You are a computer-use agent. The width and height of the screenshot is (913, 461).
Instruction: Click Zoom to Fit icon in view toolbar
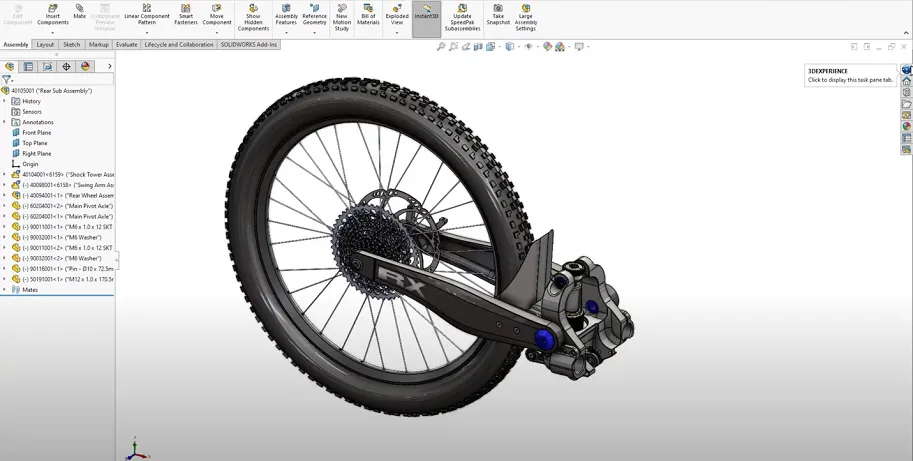[441, 47]
